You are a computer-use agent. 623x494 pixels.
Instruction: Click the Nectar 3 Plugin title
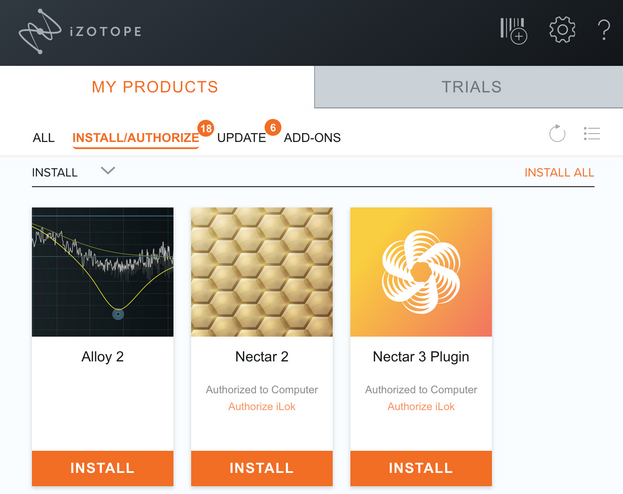[x=421, y=357]
